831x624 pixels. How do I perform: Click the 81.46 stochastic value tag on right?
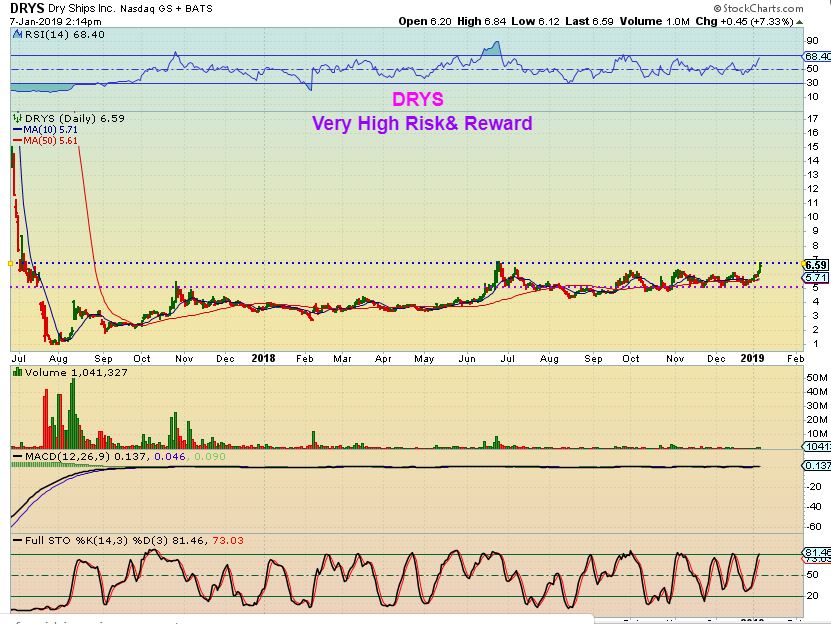[x=817, y=552]
